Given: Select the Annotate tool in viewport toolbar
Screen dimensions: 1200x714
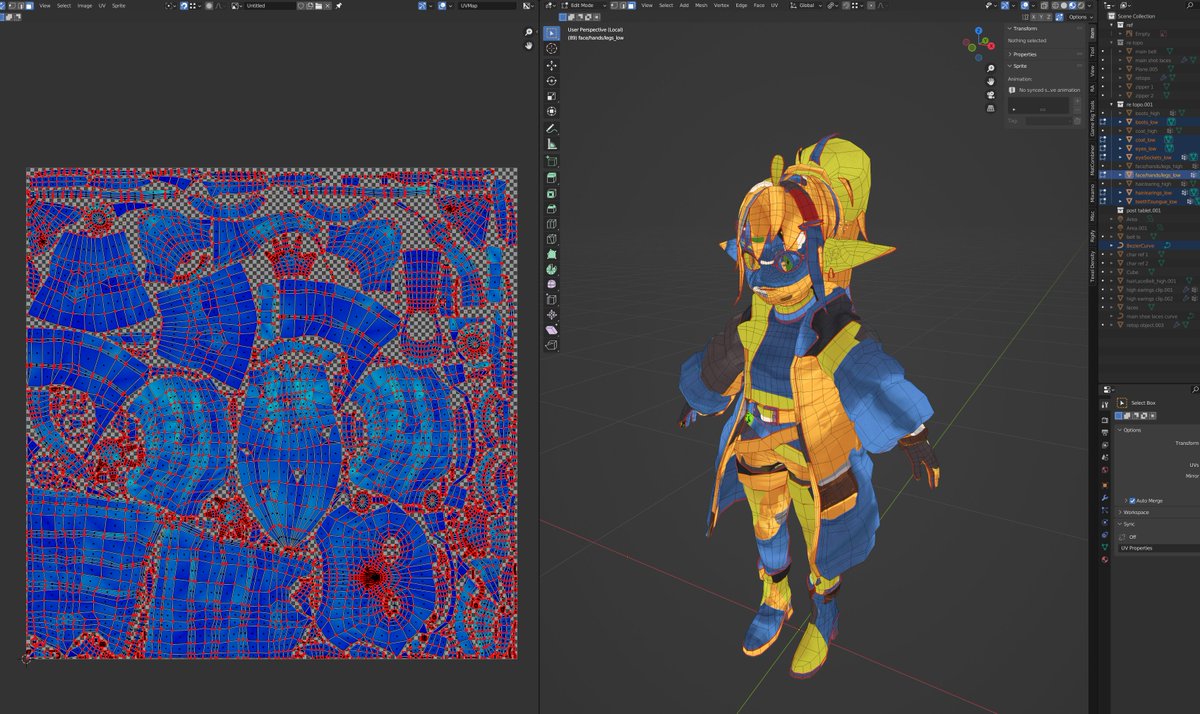Looking at the screenshot, I should pos(551,129).
